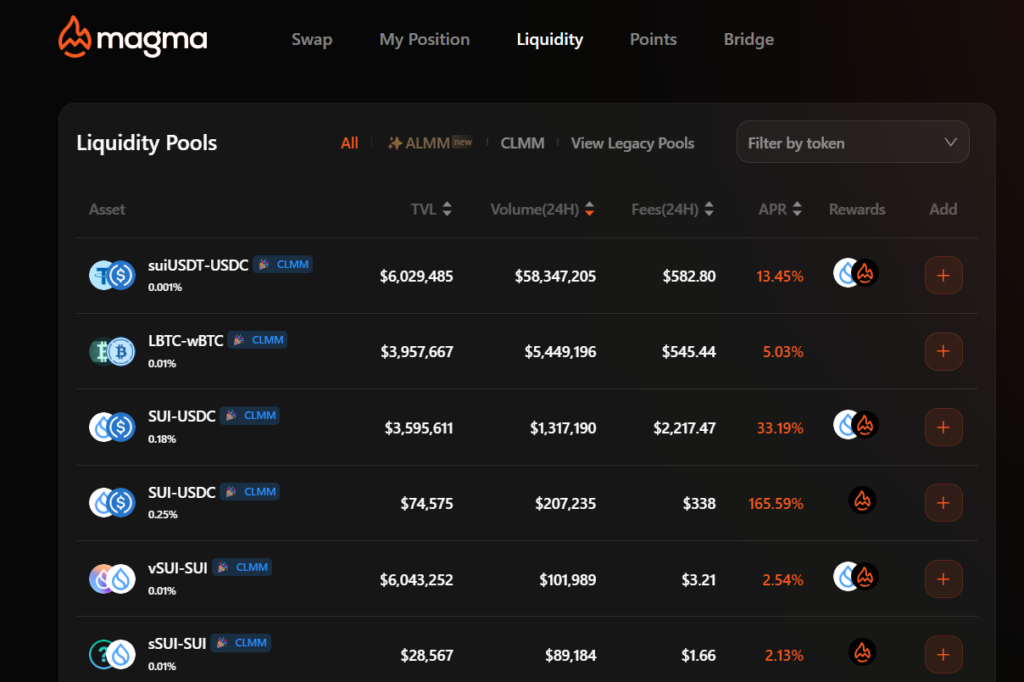Click reward icon for SUI-USDC 0.25% pool
This screenshot has width=1024, height=682.
[863, 501]
